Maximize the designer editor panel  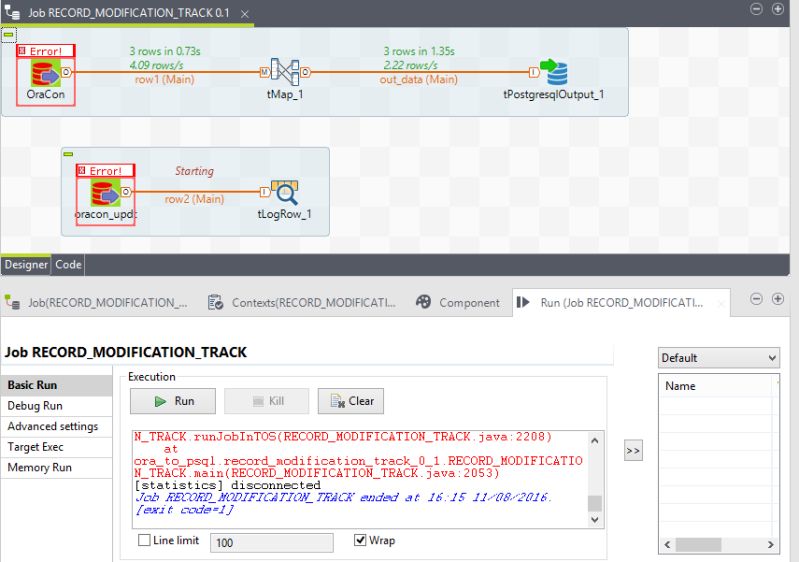778,9
